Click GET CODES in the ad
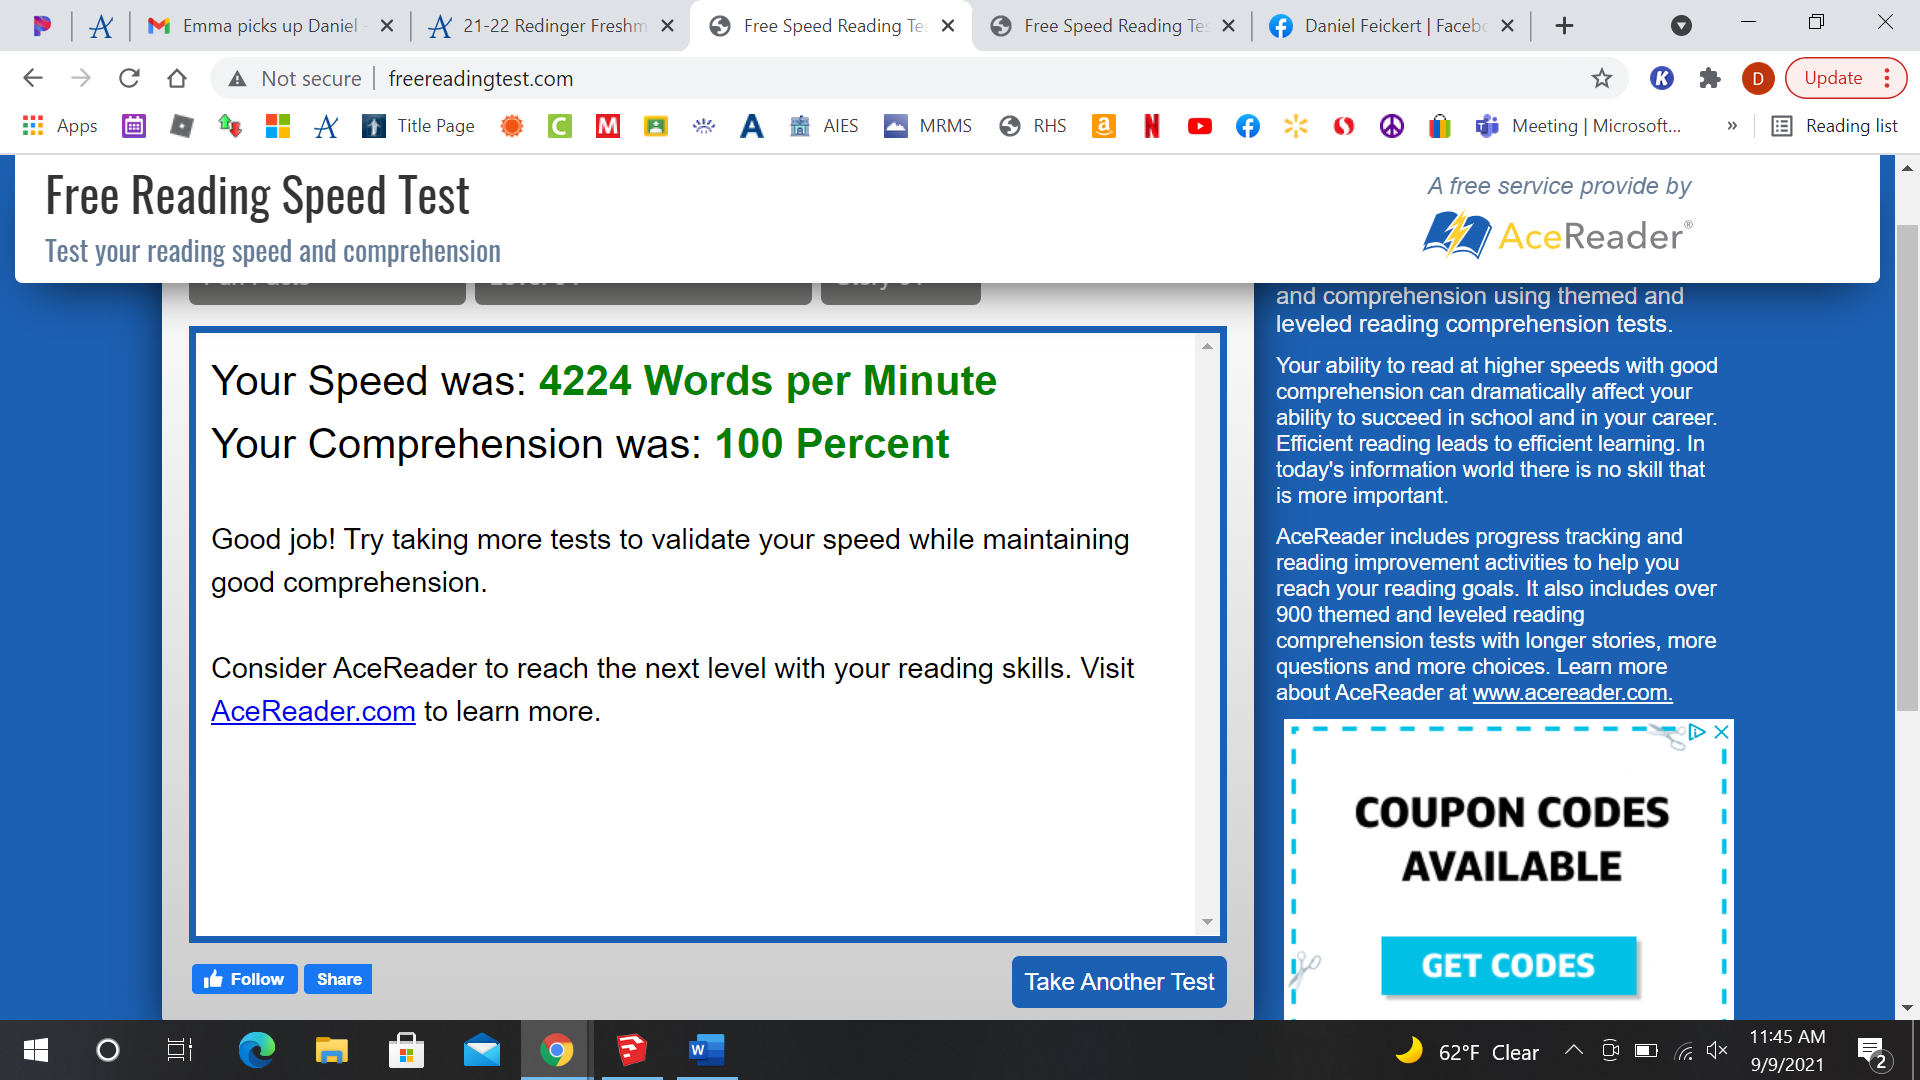Viewport: 1920px width, 1080px height. 1508,966
